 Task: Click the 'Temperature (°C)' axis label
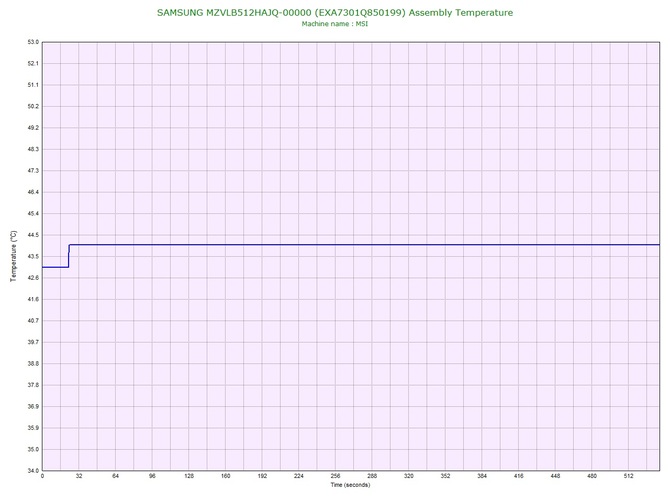coord(14,256)
